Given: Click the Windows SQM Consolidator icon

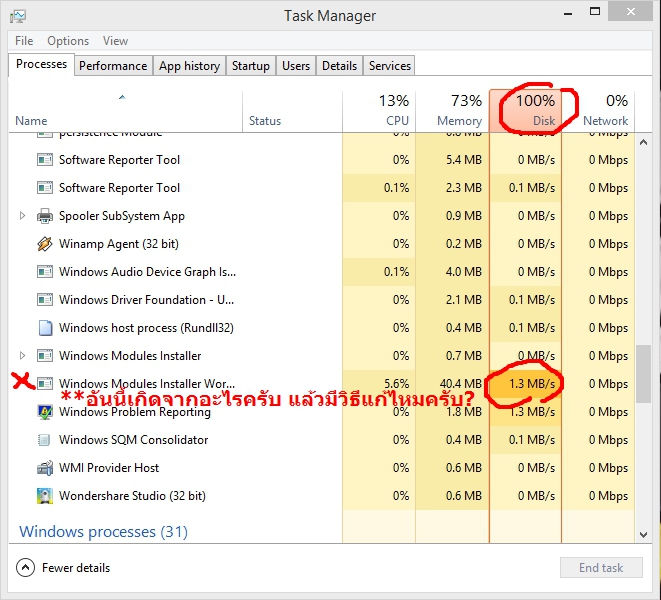Looking at the screenshot, I should tap(44, 440).
